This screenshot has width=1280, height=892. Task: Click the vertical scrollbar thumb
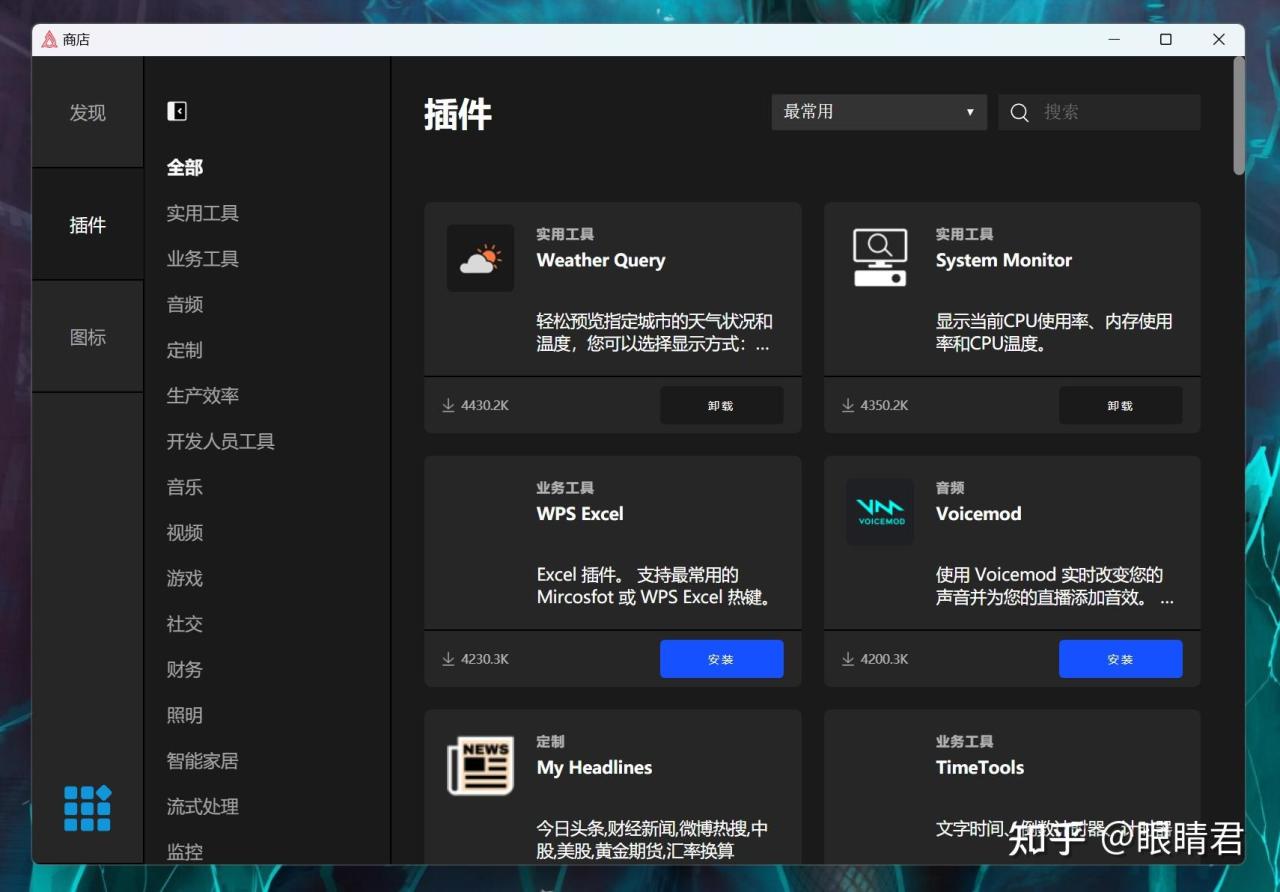(1239, 116)
